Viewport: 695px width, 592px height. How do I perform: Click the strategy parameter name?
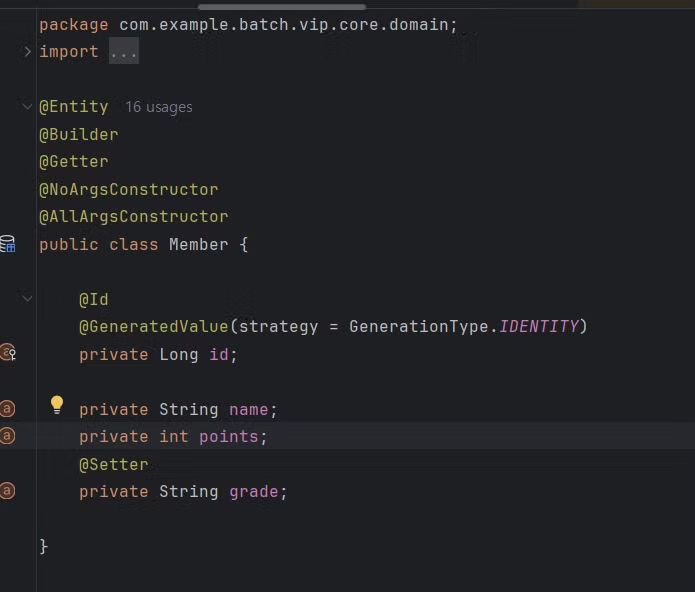[x=278, y=327]
